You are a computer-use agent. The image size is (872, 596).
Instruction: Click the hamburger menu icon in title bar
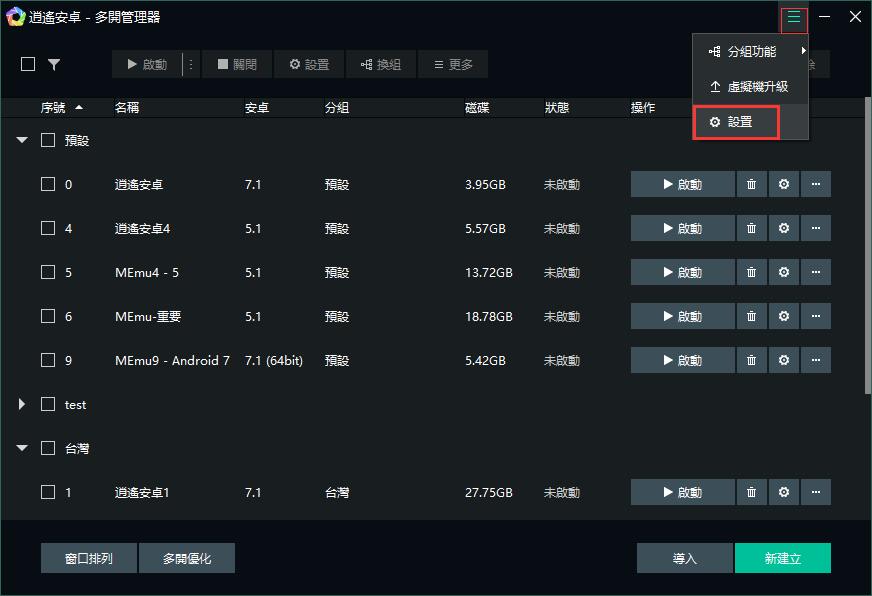(793, 17)
